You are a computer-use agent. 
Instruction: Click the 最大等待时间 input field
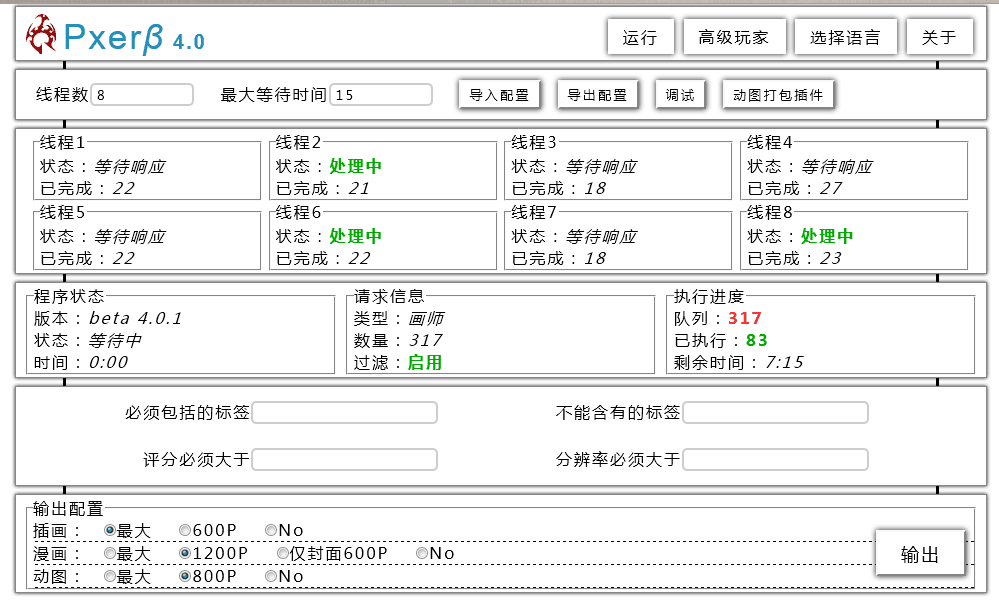coord(381,95)
